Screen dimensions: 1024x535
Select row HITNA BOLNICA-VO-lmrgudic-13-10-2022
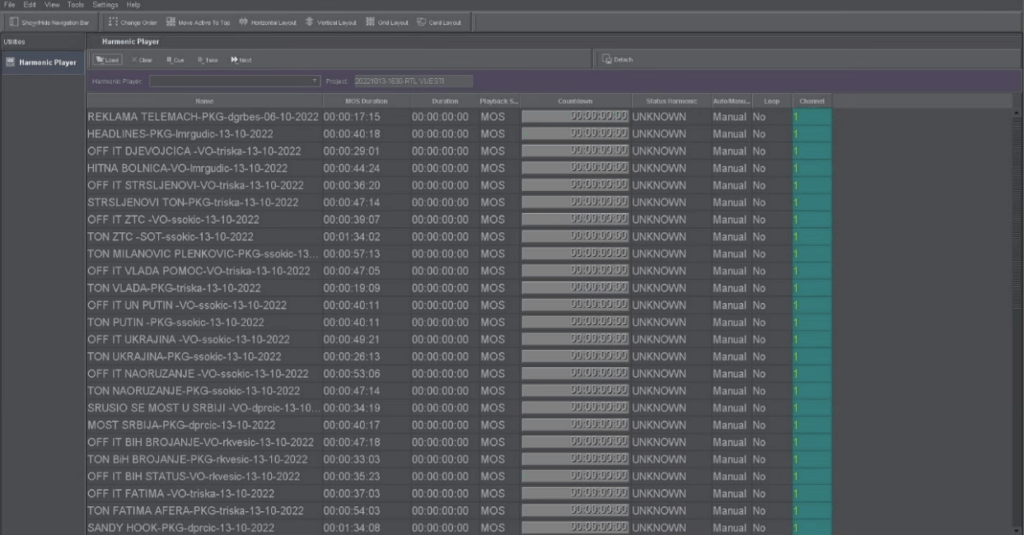459,168
